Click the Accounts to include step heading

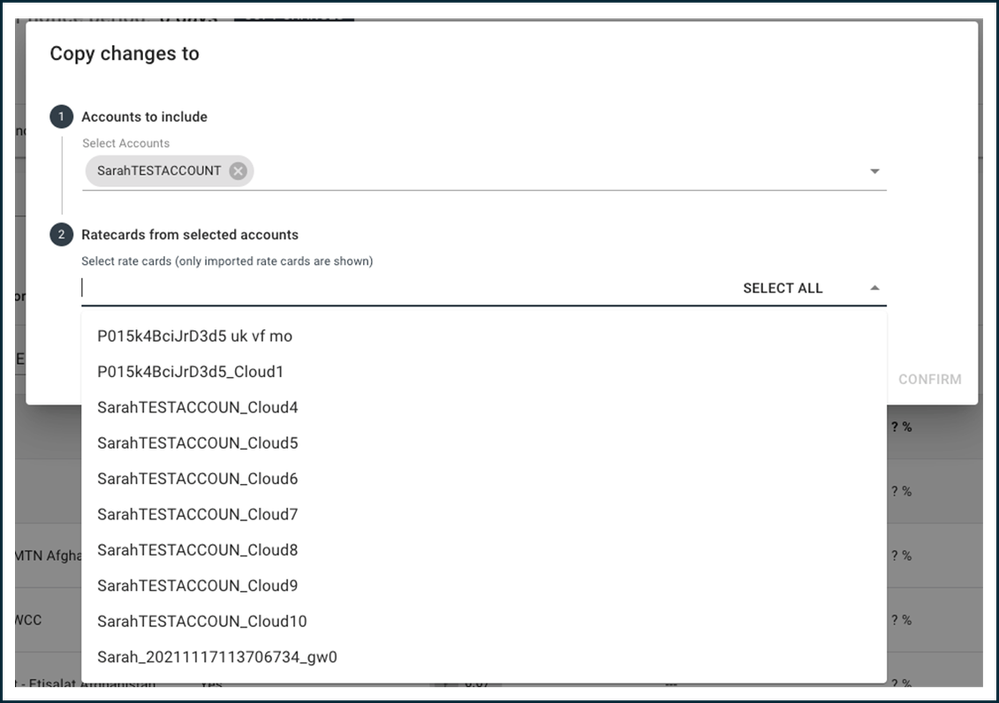(x=145, y=117)
